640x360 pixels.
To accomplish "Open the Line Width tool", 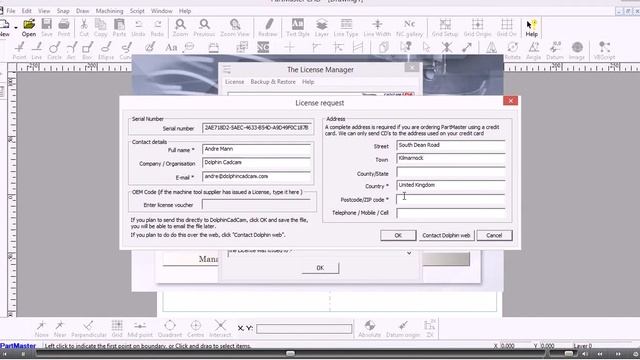I will point(377,27).
